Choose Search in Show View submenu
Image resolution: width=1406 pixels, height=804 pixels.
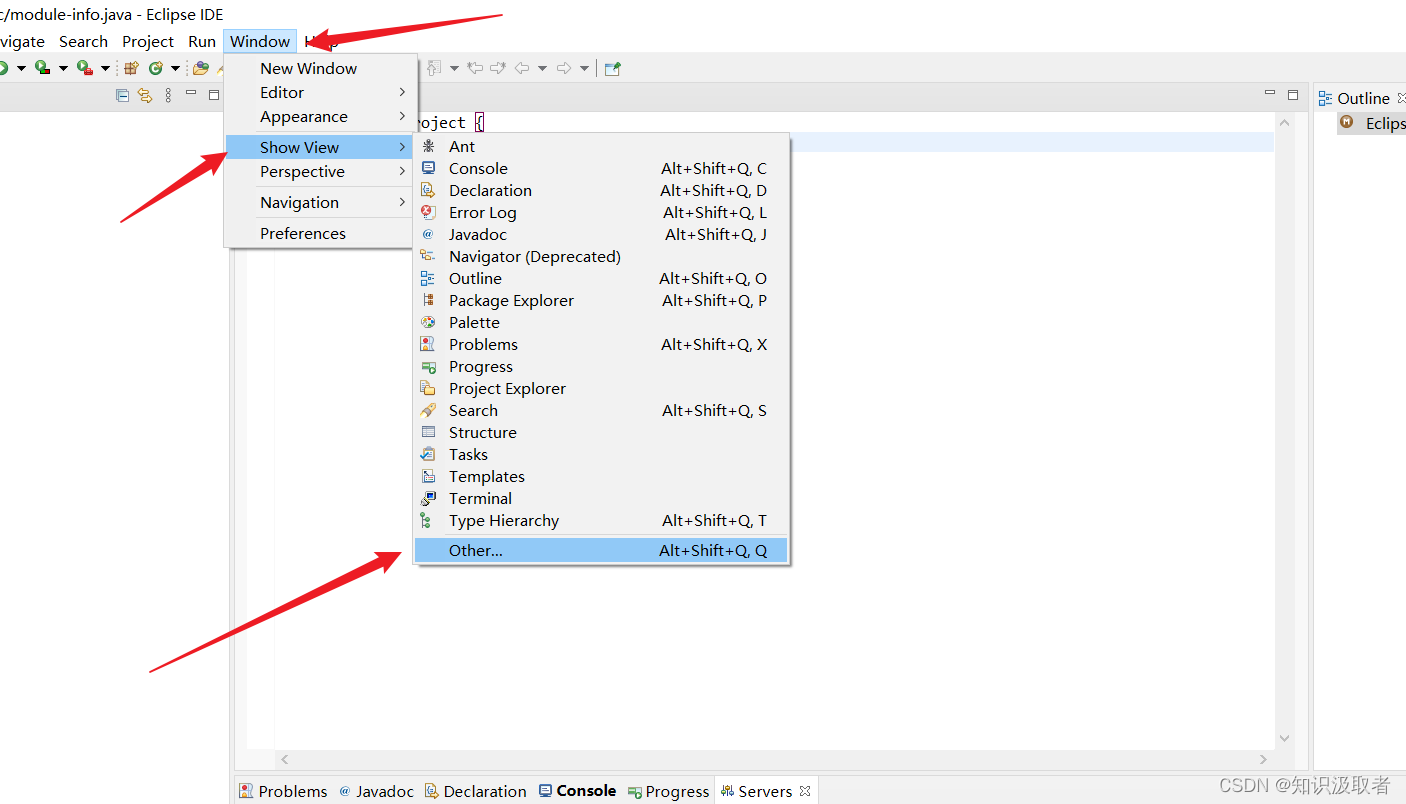click(601, 410)
